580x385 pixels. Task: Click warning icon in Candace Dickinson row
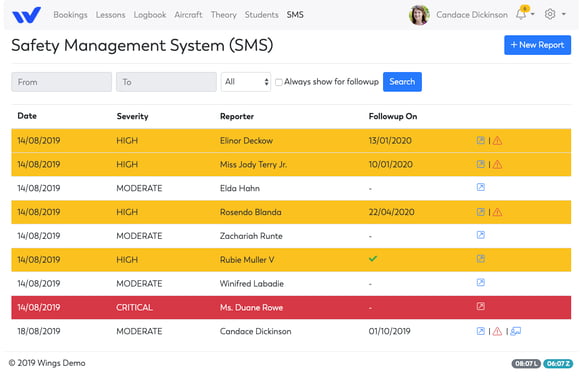click(x=498, y=331)
